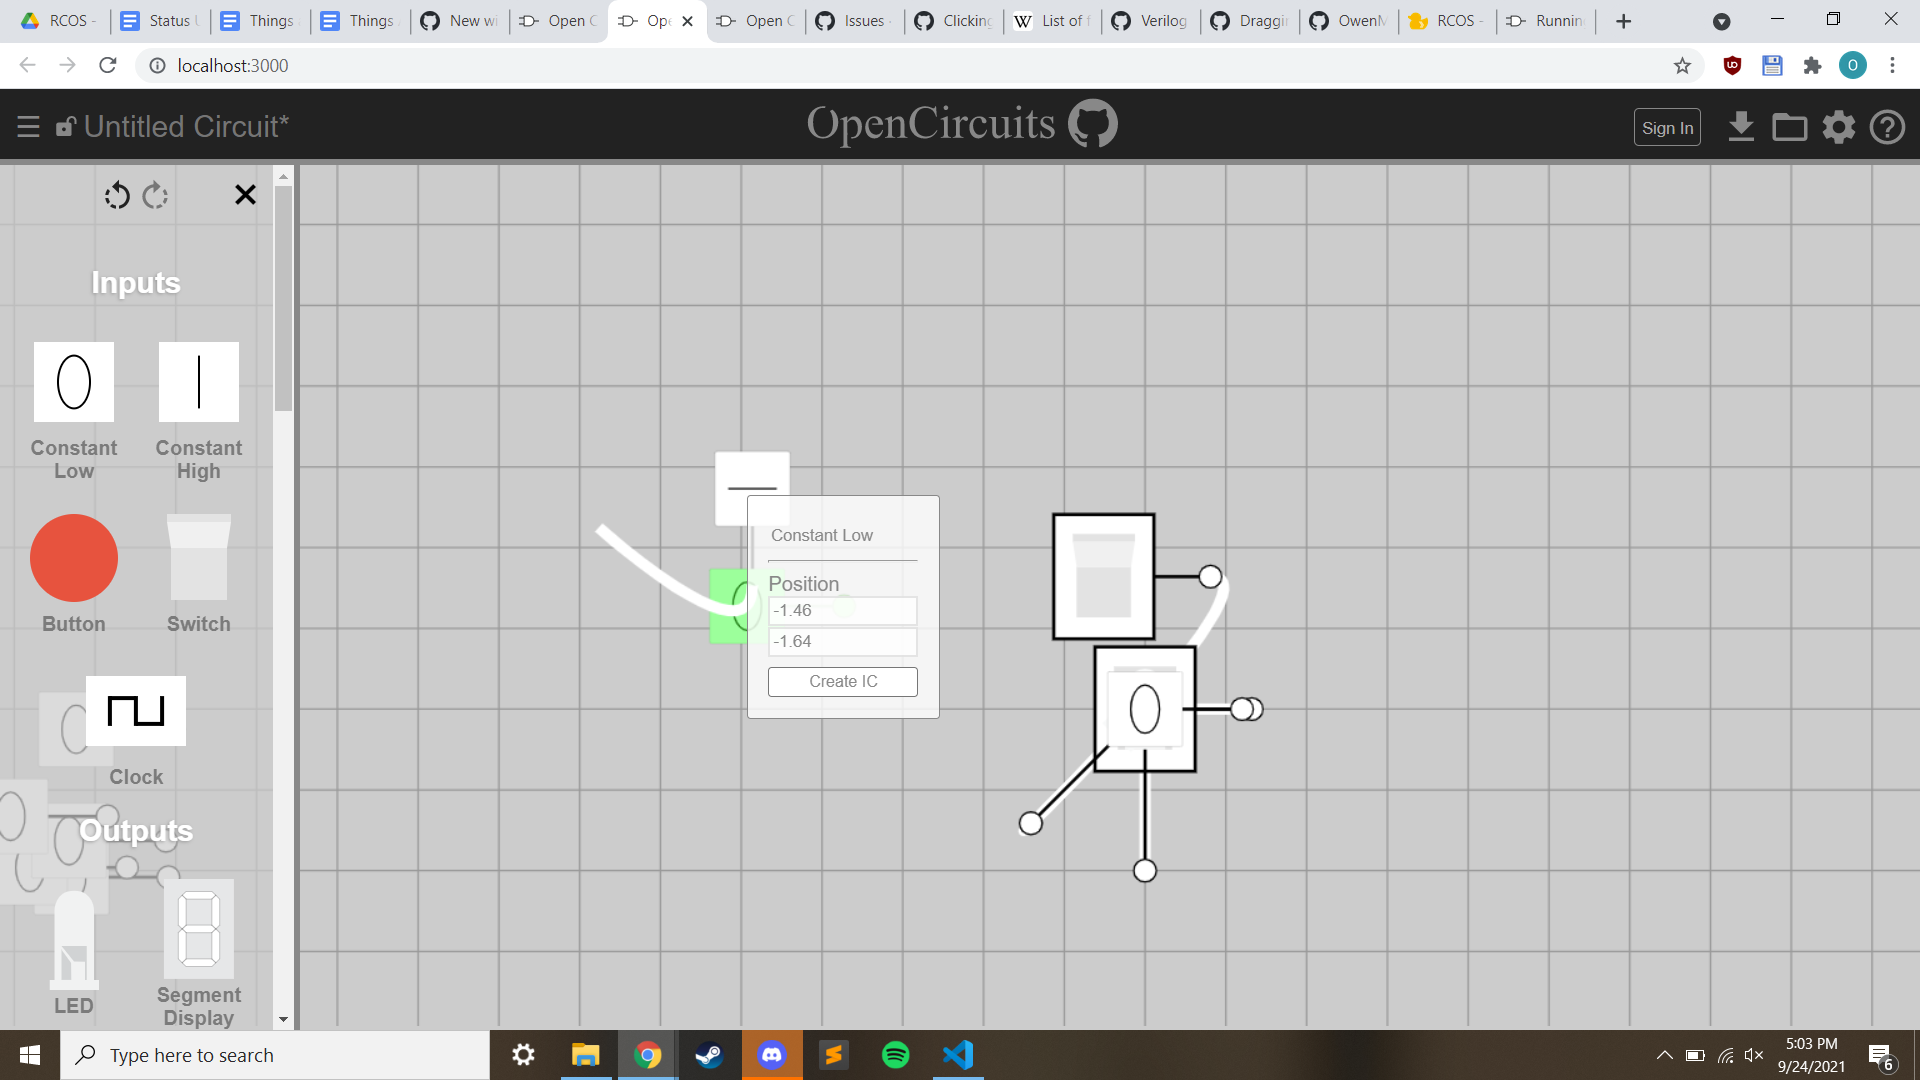1920x1080 pixels.
Task: Open the circuit settings gear
Action: click(x=1839, y=127)
